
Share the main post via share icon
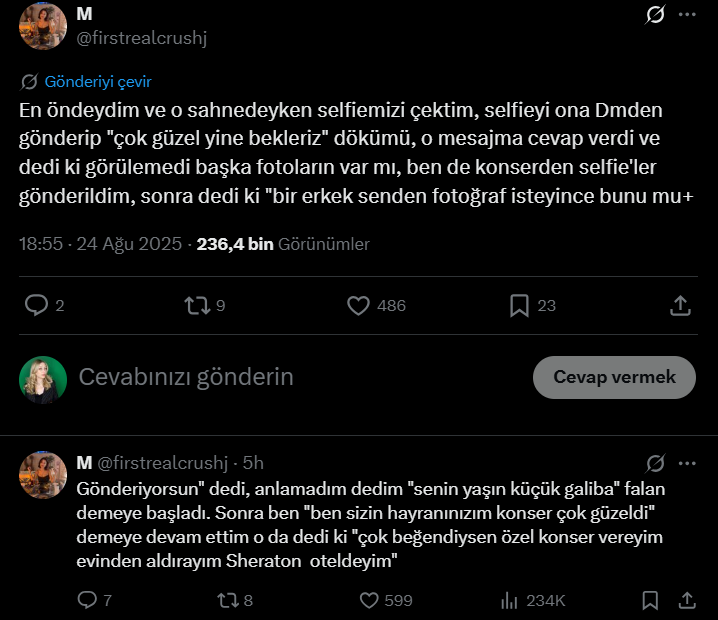[x=680, y=305]
